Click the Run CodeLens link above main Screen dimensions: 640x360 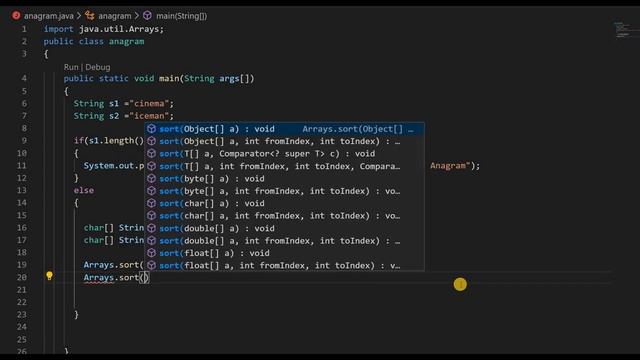(x=71, y=67)
